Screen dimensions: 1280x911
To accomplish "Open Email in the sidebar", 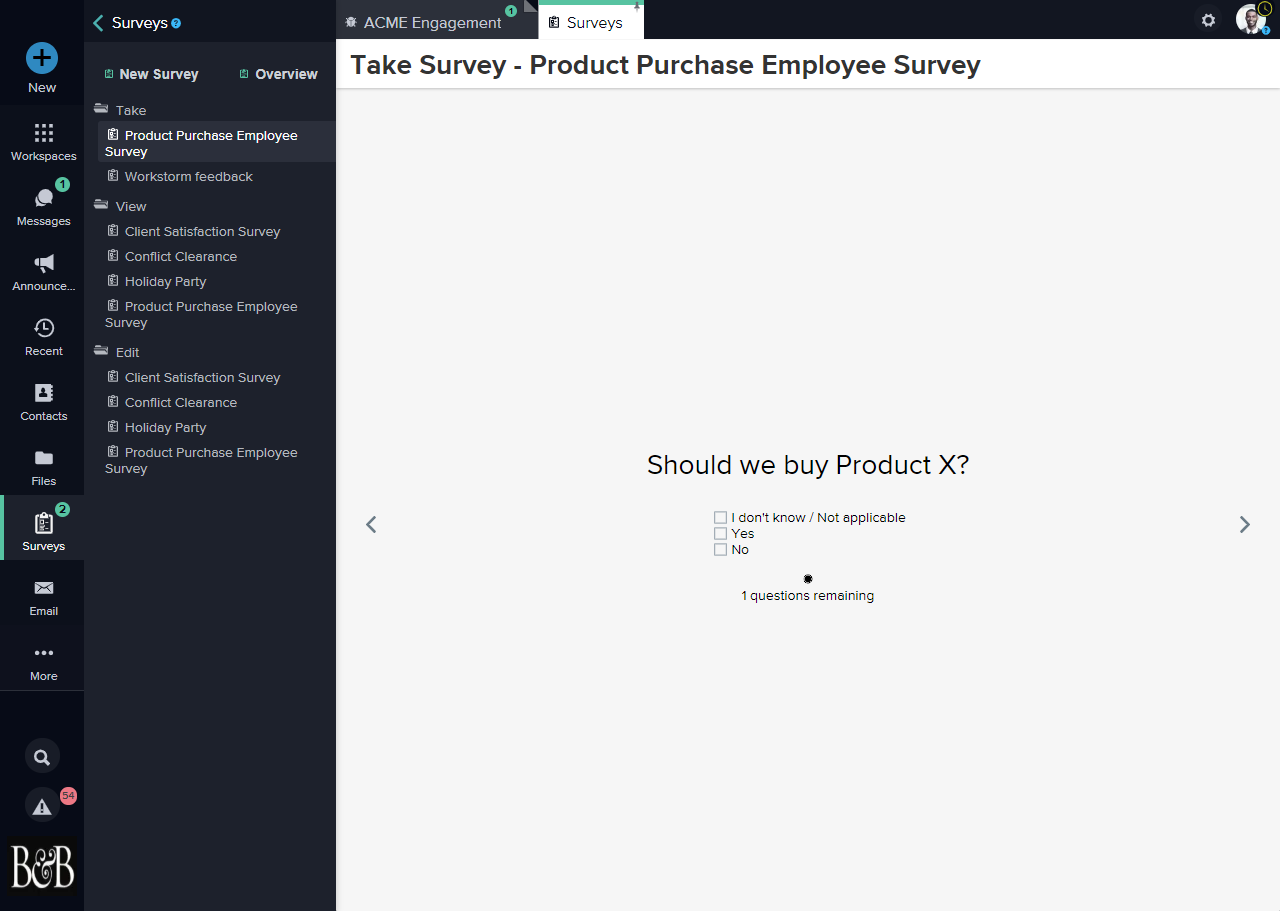I will [43, 595].
